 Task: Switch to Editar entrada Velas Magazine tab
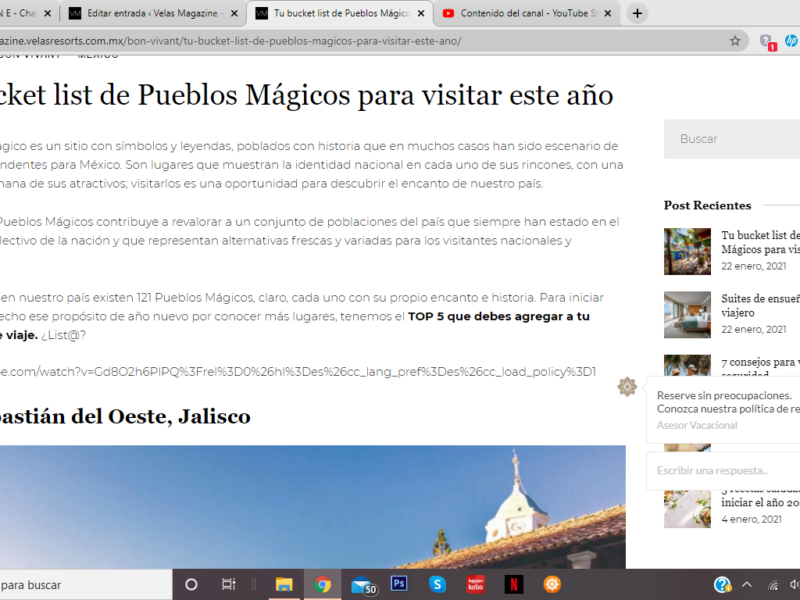click(153, 13)
